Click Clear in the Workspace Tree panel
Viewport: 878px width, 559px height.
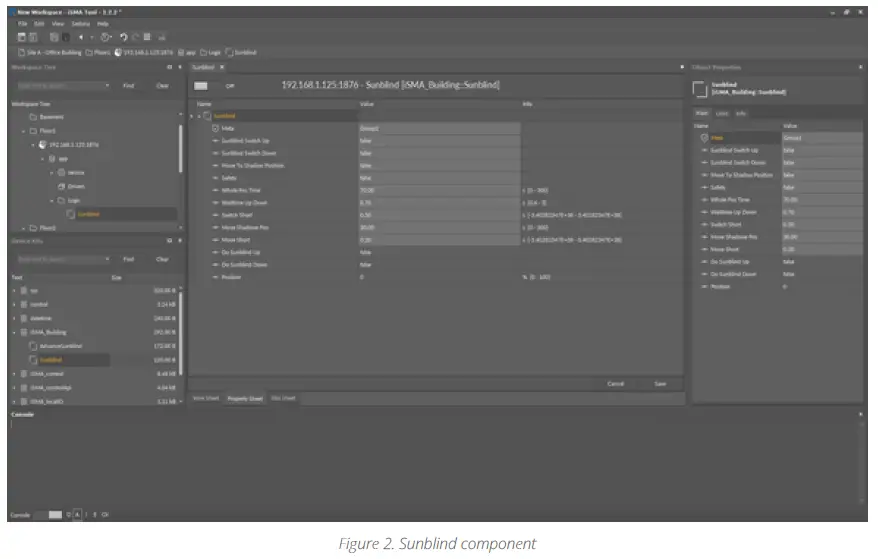click(x=162, y=86)
